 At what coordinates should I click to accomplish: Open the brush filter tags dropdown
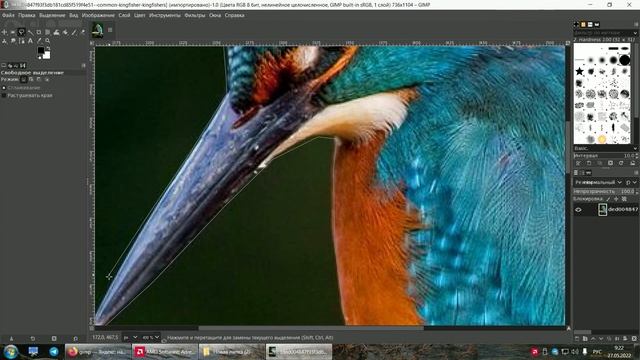tap(636, 33)
